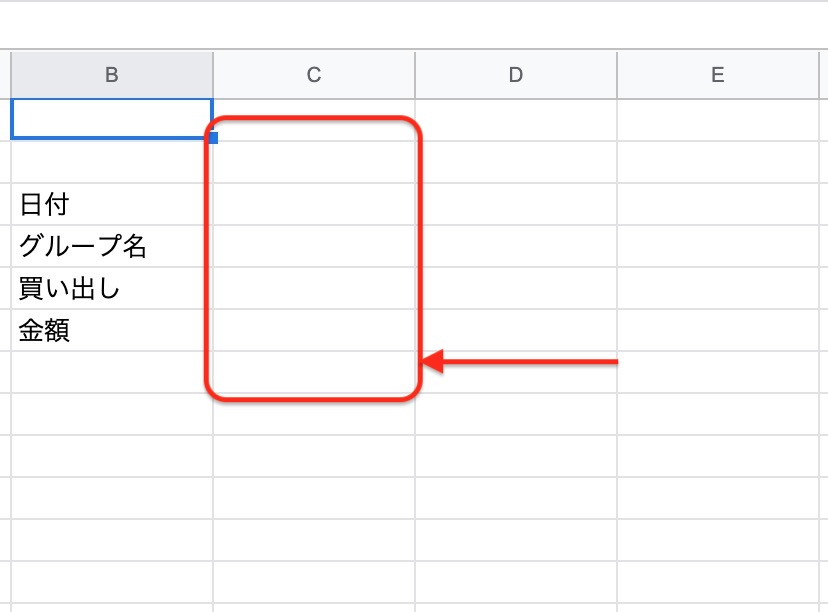Click the column D cell in the グループ名 row
This screenshot has height=612, width=828.
coord(516,247)
